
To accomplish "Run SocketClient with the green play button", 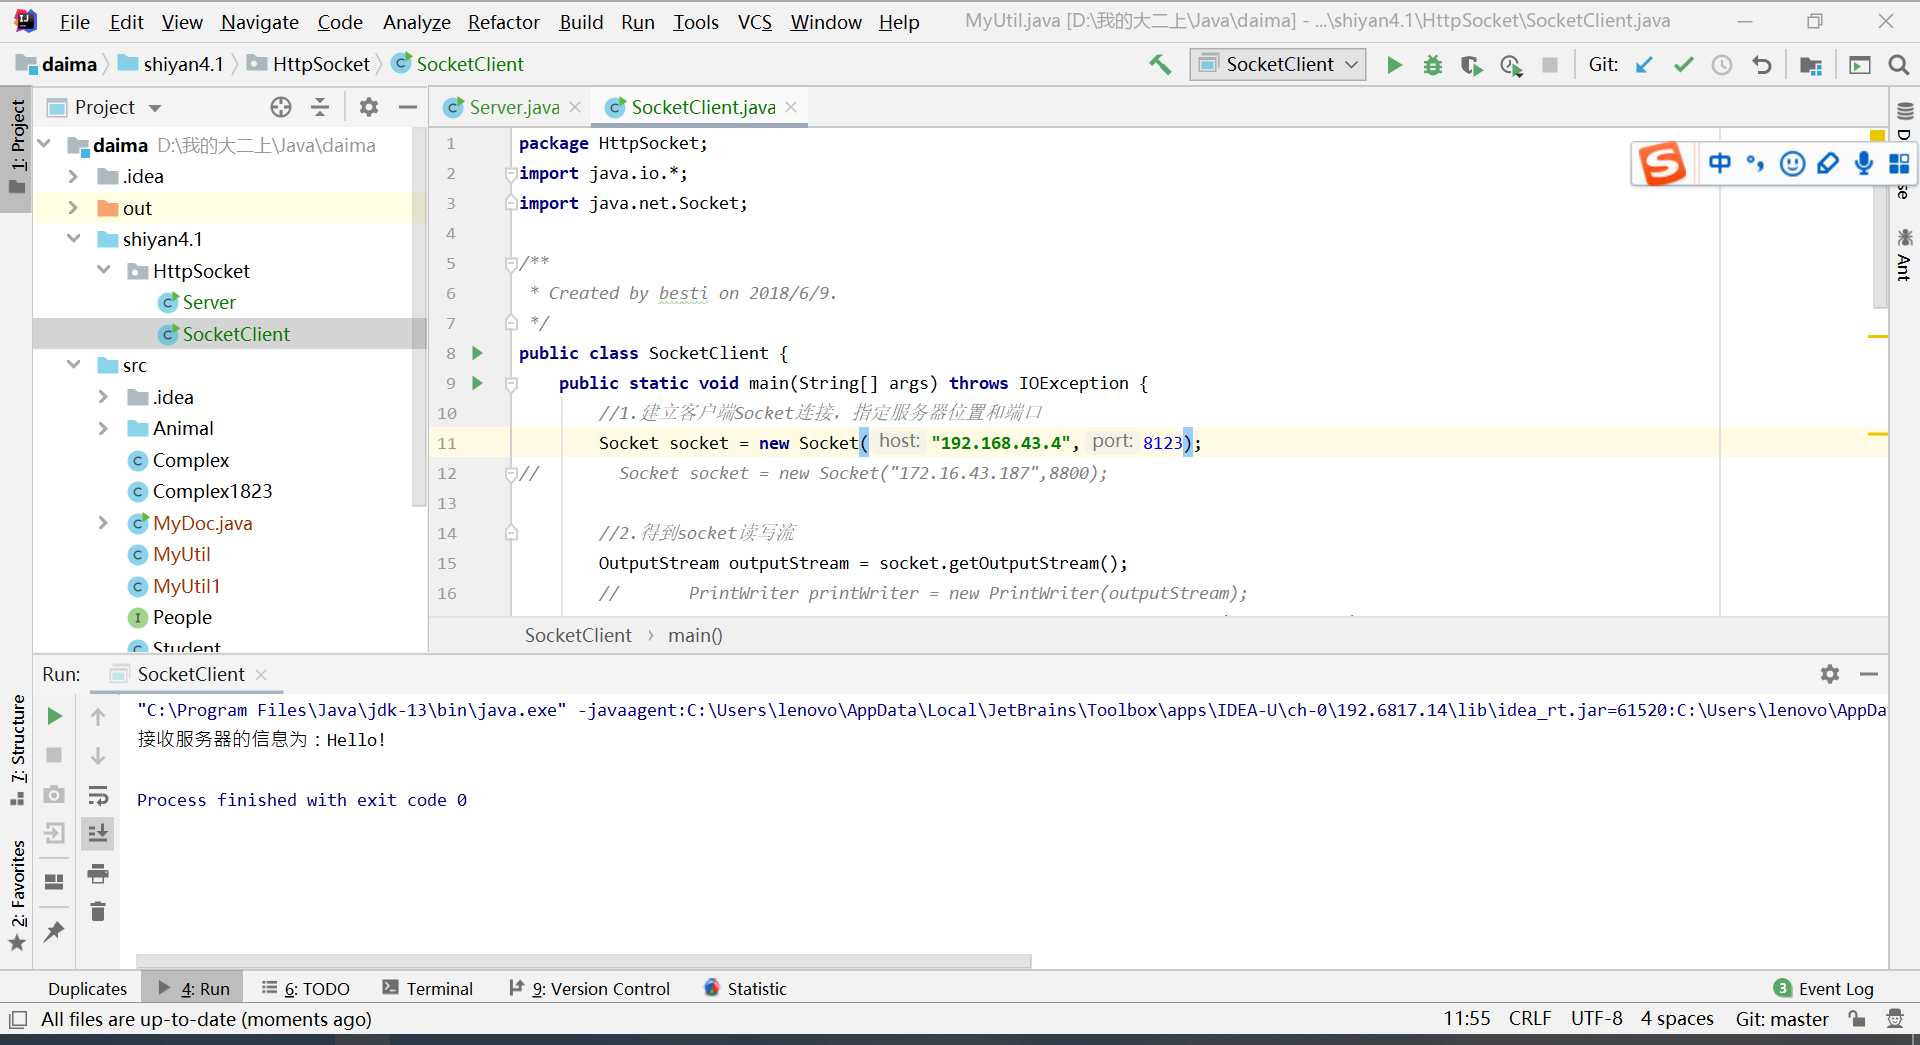I will [x=1394, y=65].
